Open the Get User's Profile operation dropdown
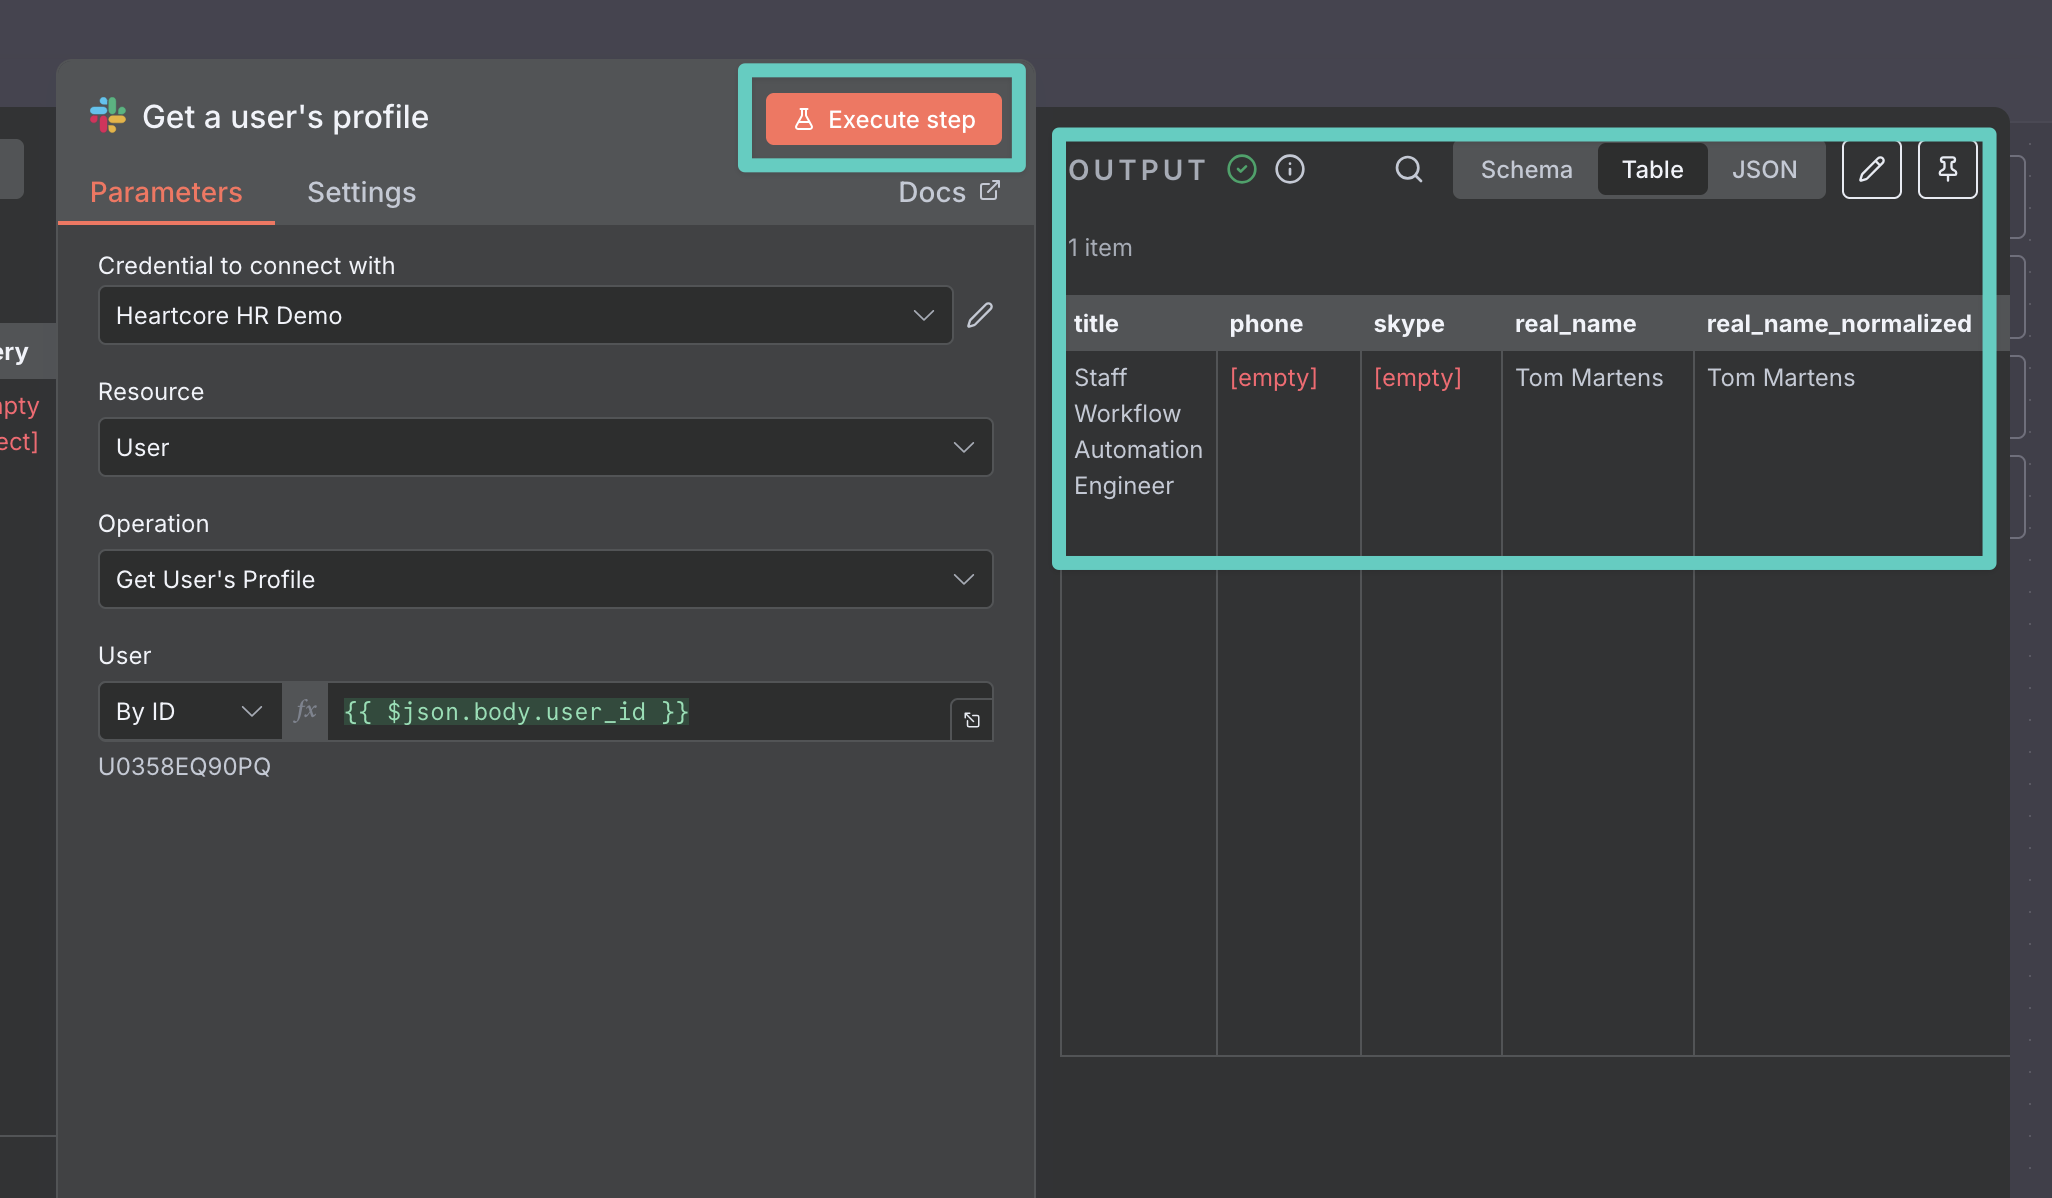Viewport: 2052px width, 1198px height. (x=545, y=579)
